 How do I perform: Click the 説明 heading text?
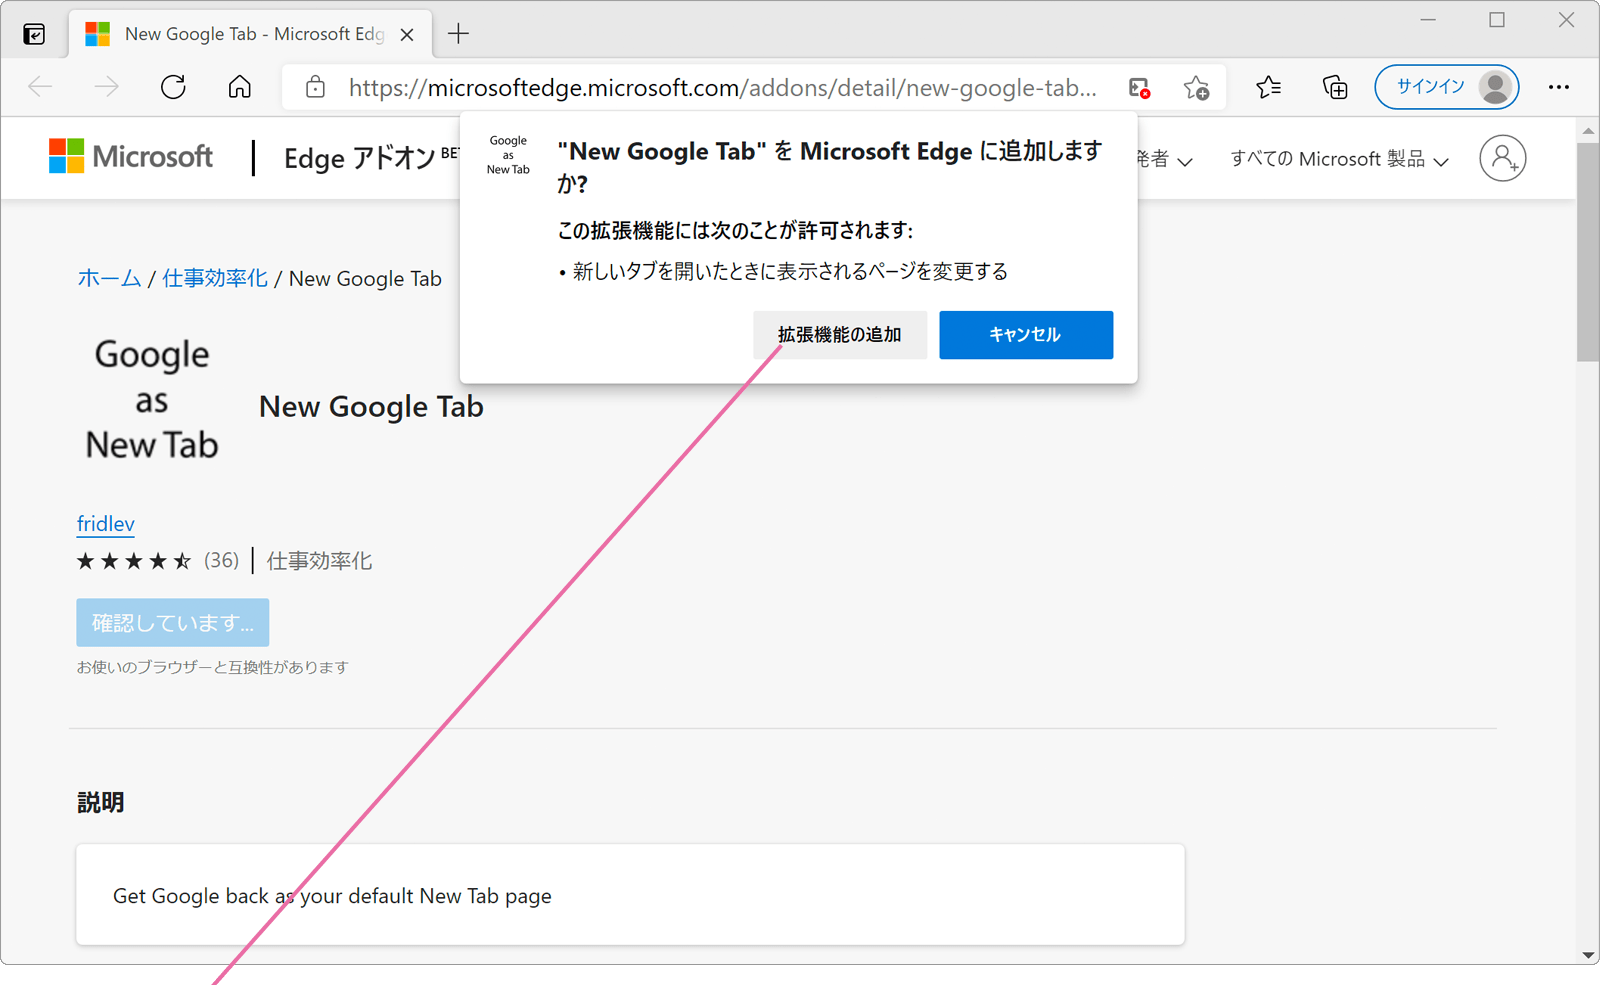point(100,802)
